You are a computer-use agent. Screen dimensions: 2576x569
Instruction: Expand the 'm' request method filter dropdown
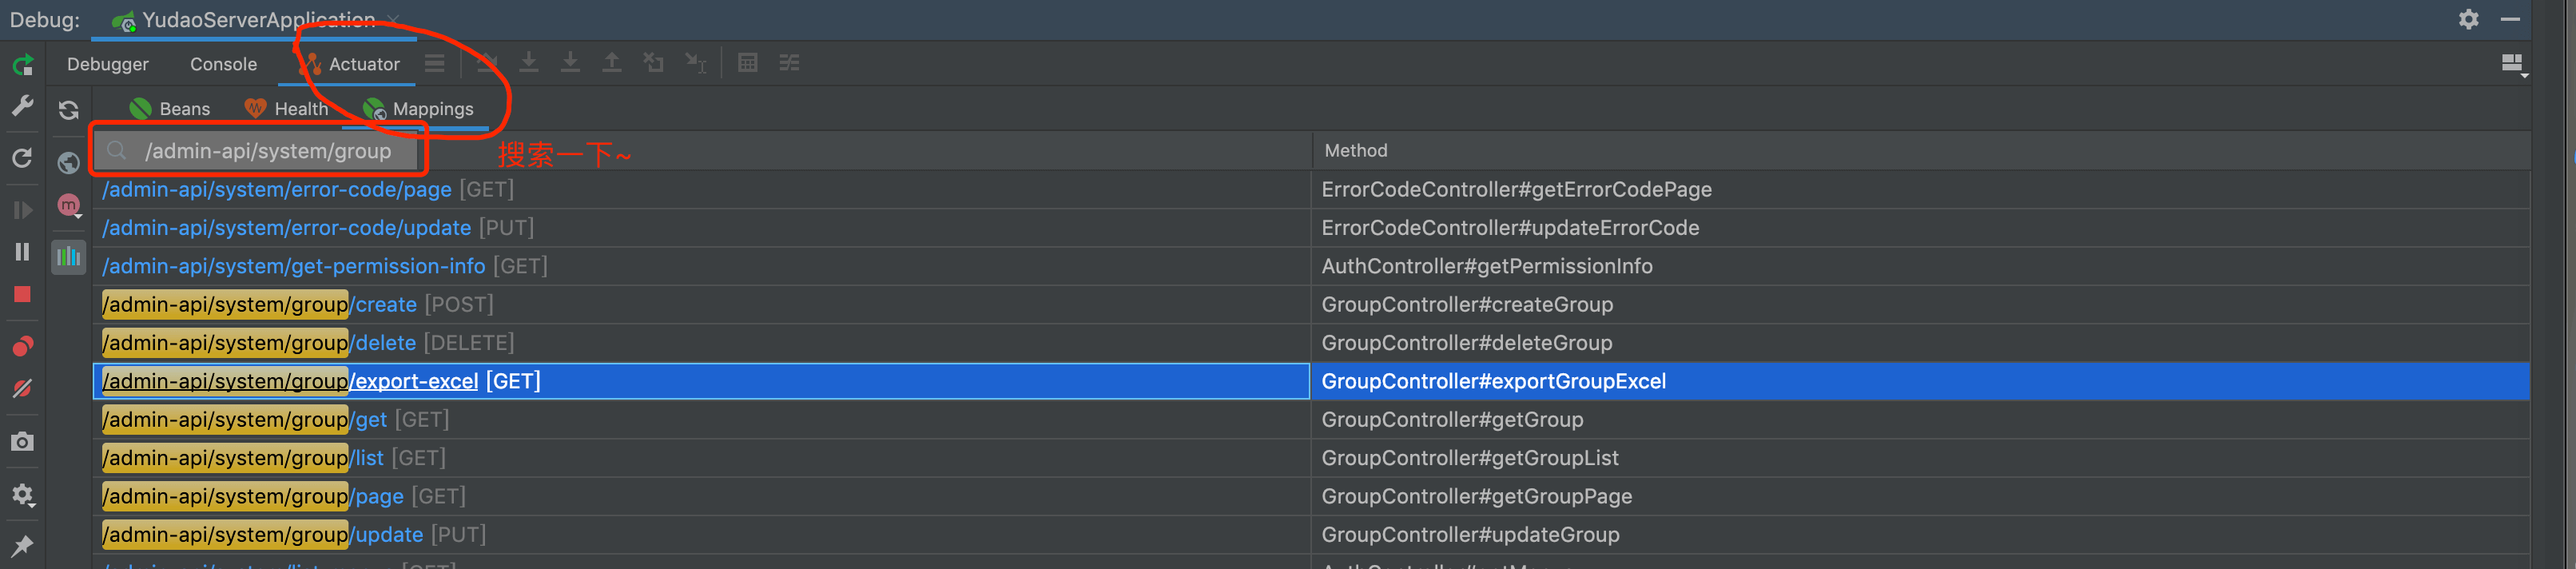(69, 206)
